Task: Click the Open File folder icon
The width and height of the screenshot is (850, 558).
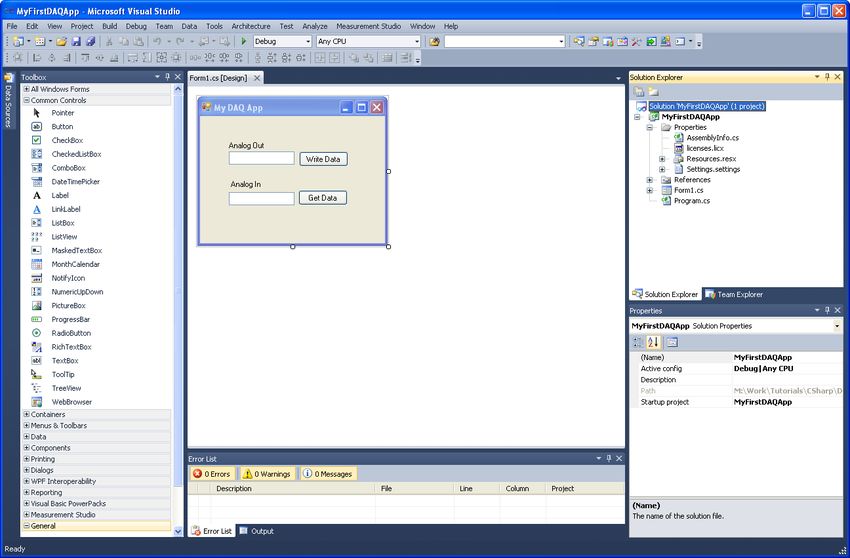Action: coord(61,41)
